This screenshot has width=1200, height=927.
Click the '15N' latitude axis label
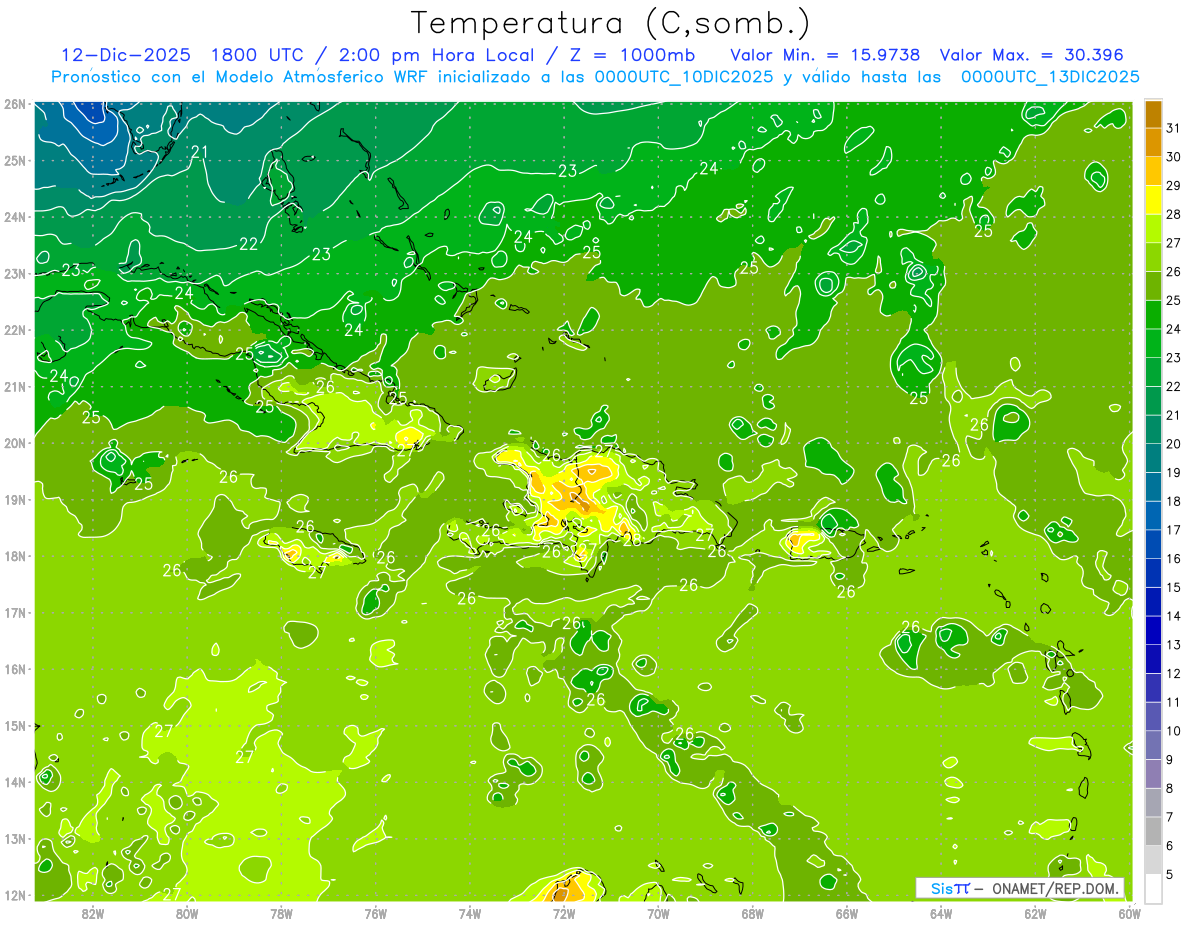tap(14, 726)
